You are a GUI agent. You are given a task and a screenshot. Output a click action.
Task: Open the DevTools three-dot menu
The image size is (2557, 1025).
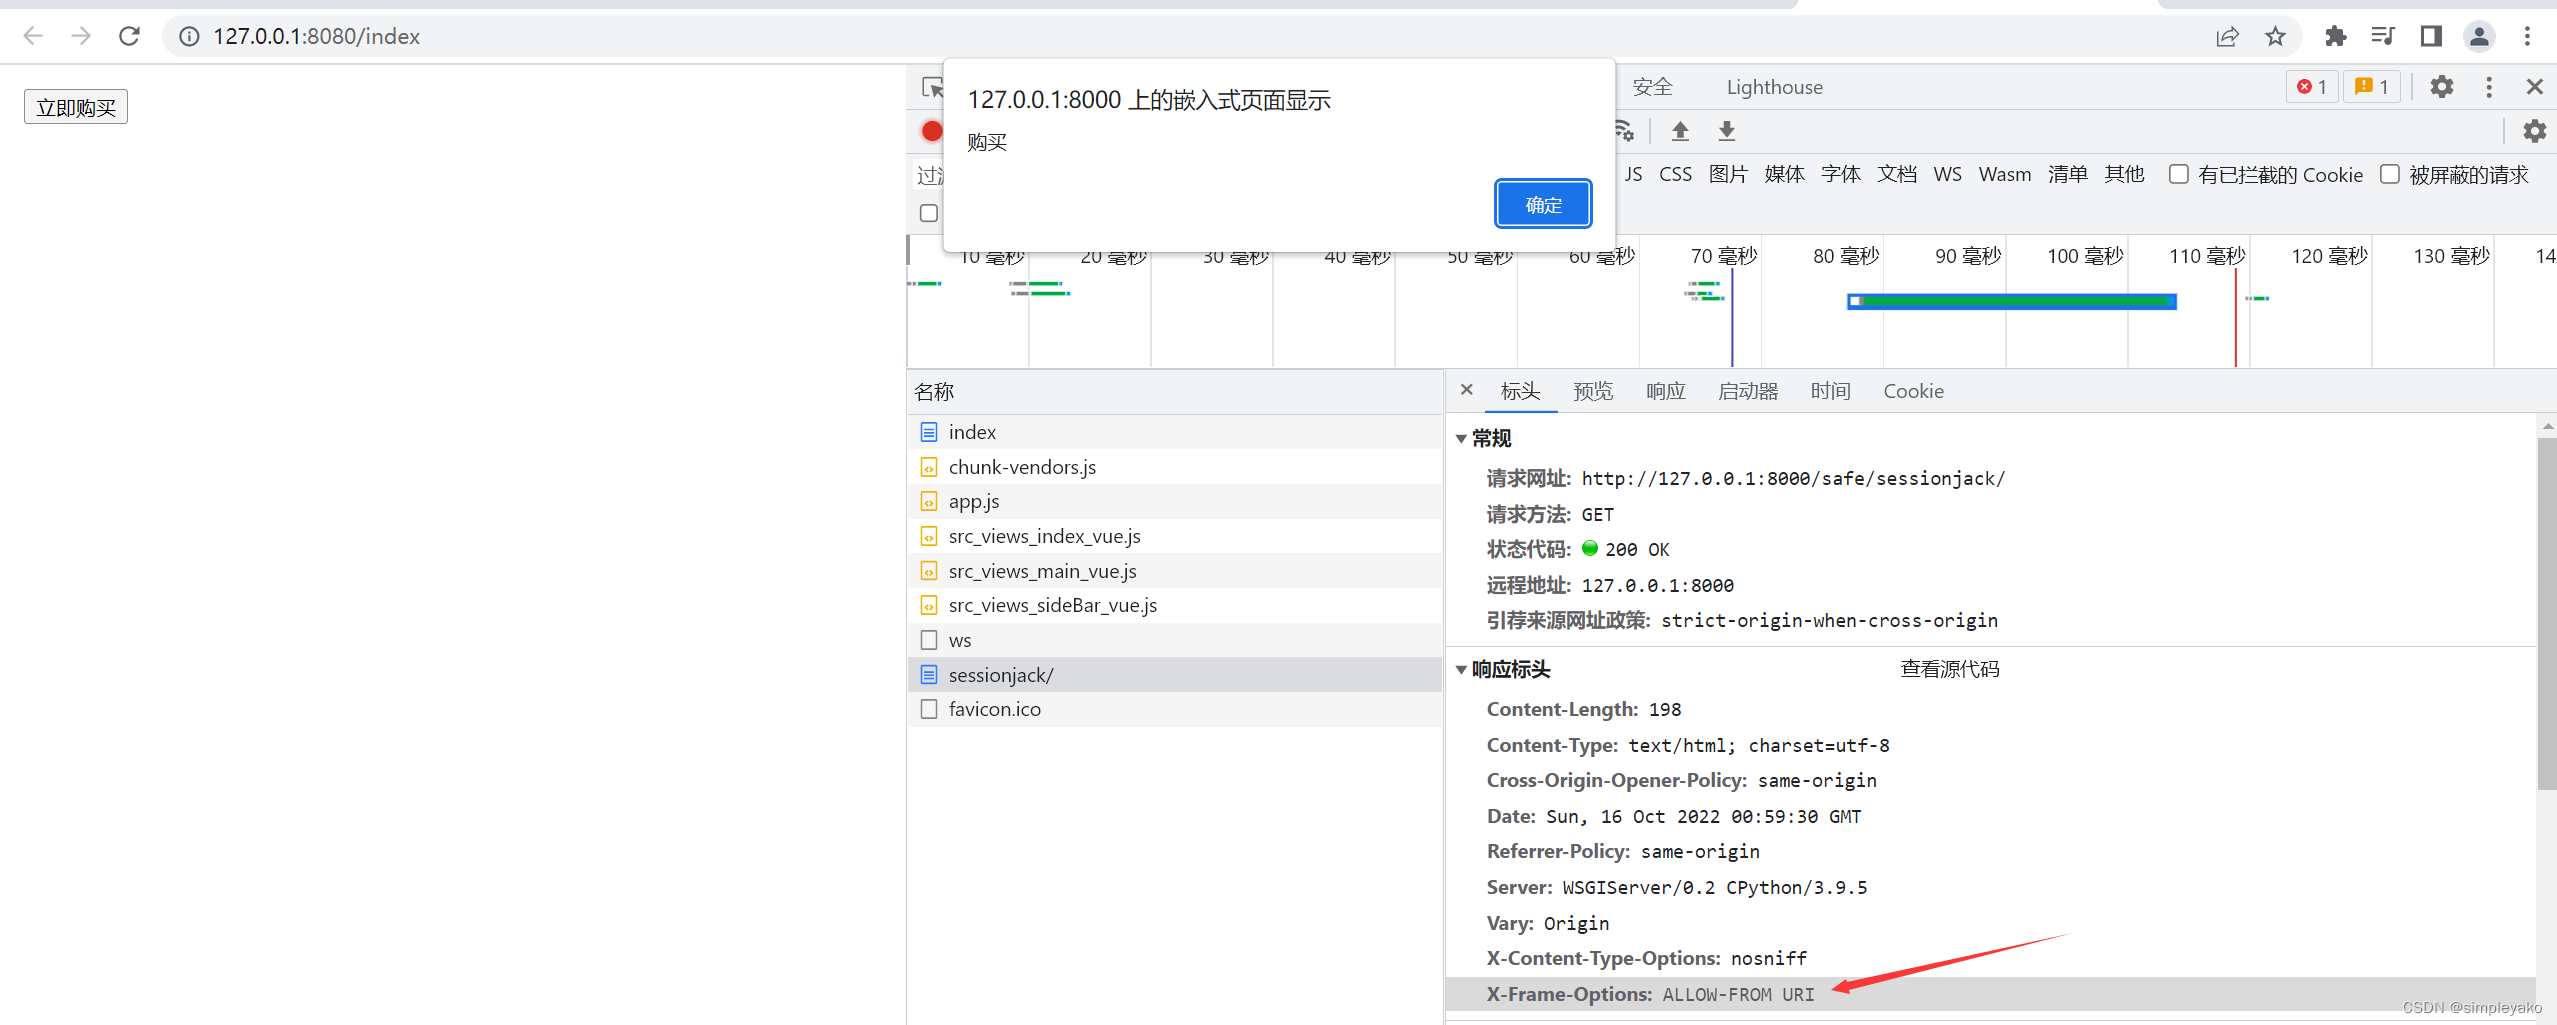2488,87
